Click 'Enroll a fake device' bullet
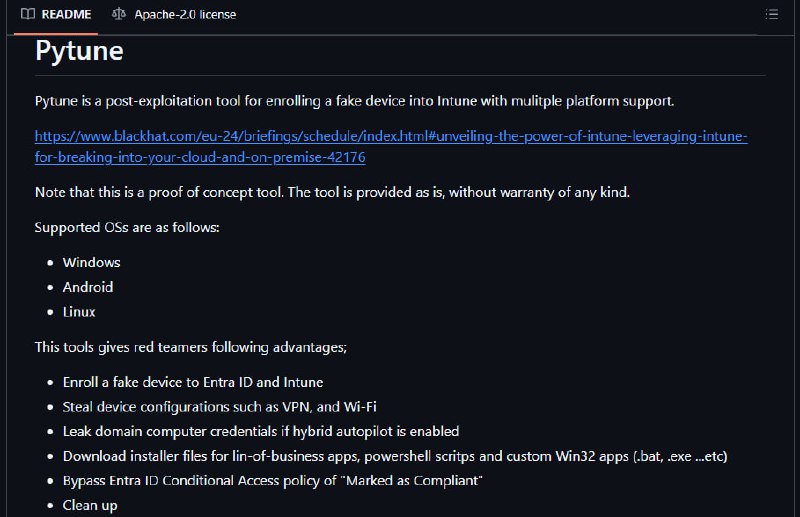The height and width of the screenshot is (517, 800). pyautogui.click(x=193, y=382)
